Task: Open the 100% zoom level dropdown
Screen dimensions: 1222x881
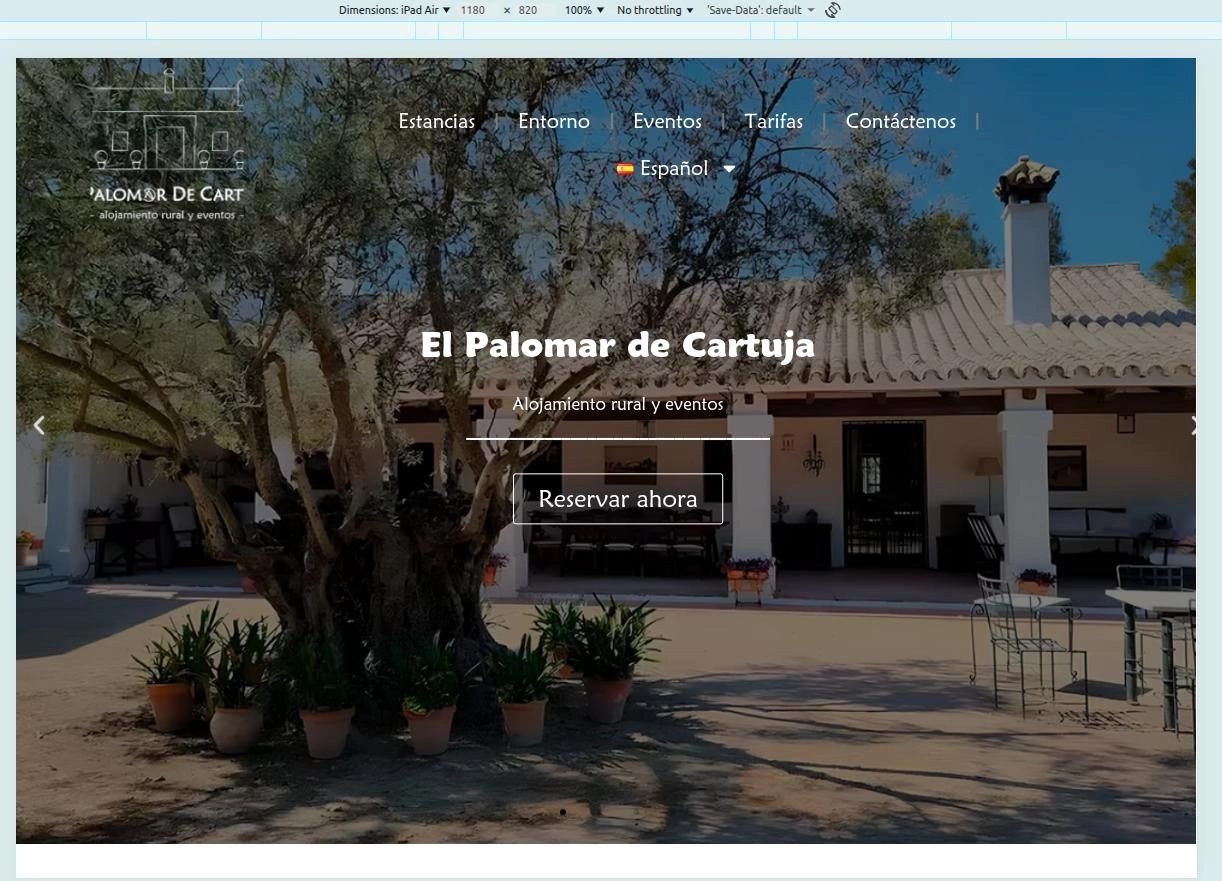Action: [x=584, y=10]
